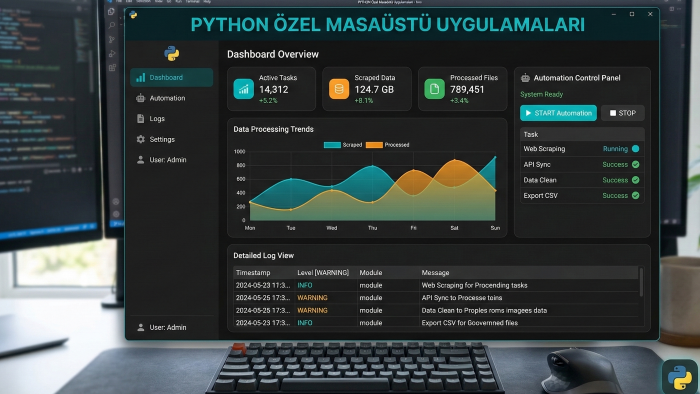Viewport: 700px width, 394px height.
Task: Click the Dashboard bar chart icon
Action: point(141,78)
